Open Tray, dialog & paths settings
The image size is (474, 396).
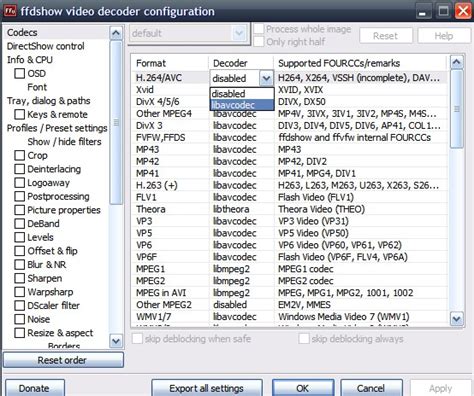coord(49,101)
